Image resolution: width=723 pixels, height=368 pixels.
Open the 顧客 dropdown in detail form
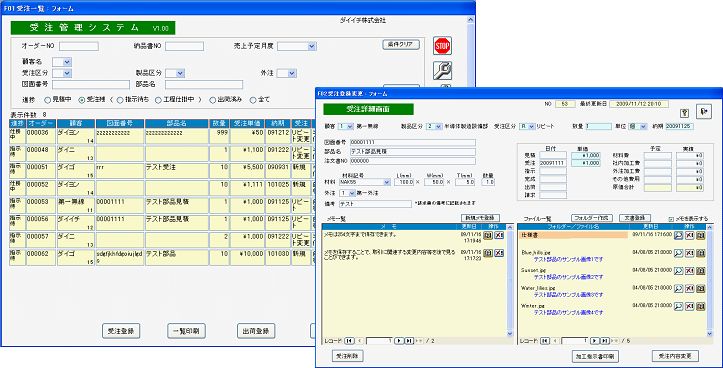pyautogui.click(x=350, y=126)
